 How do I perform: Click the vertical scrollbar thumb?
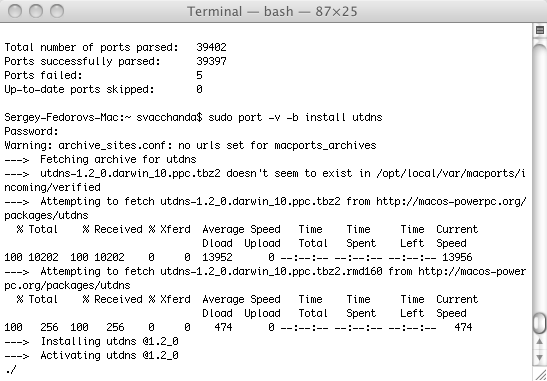(x=540, y=324)
